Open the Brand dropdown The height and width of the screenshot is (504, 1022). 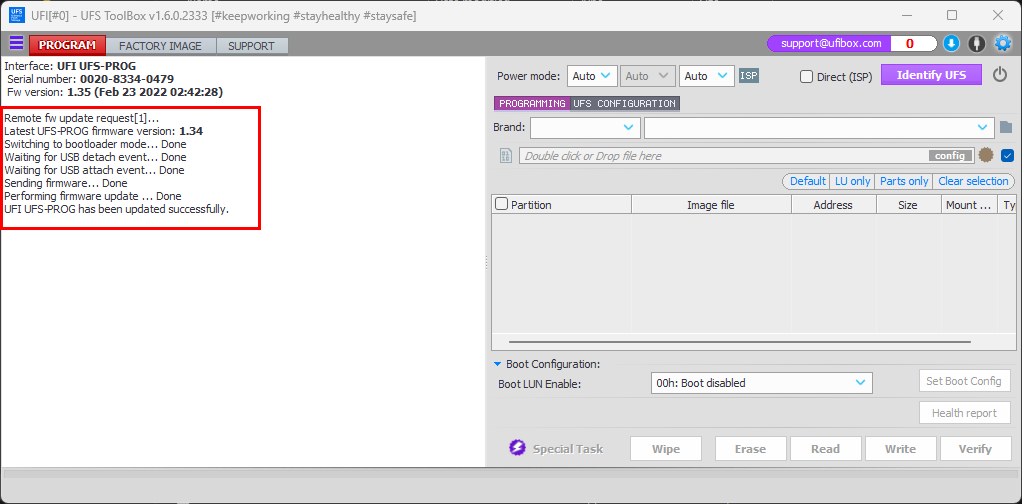[585, 127]
